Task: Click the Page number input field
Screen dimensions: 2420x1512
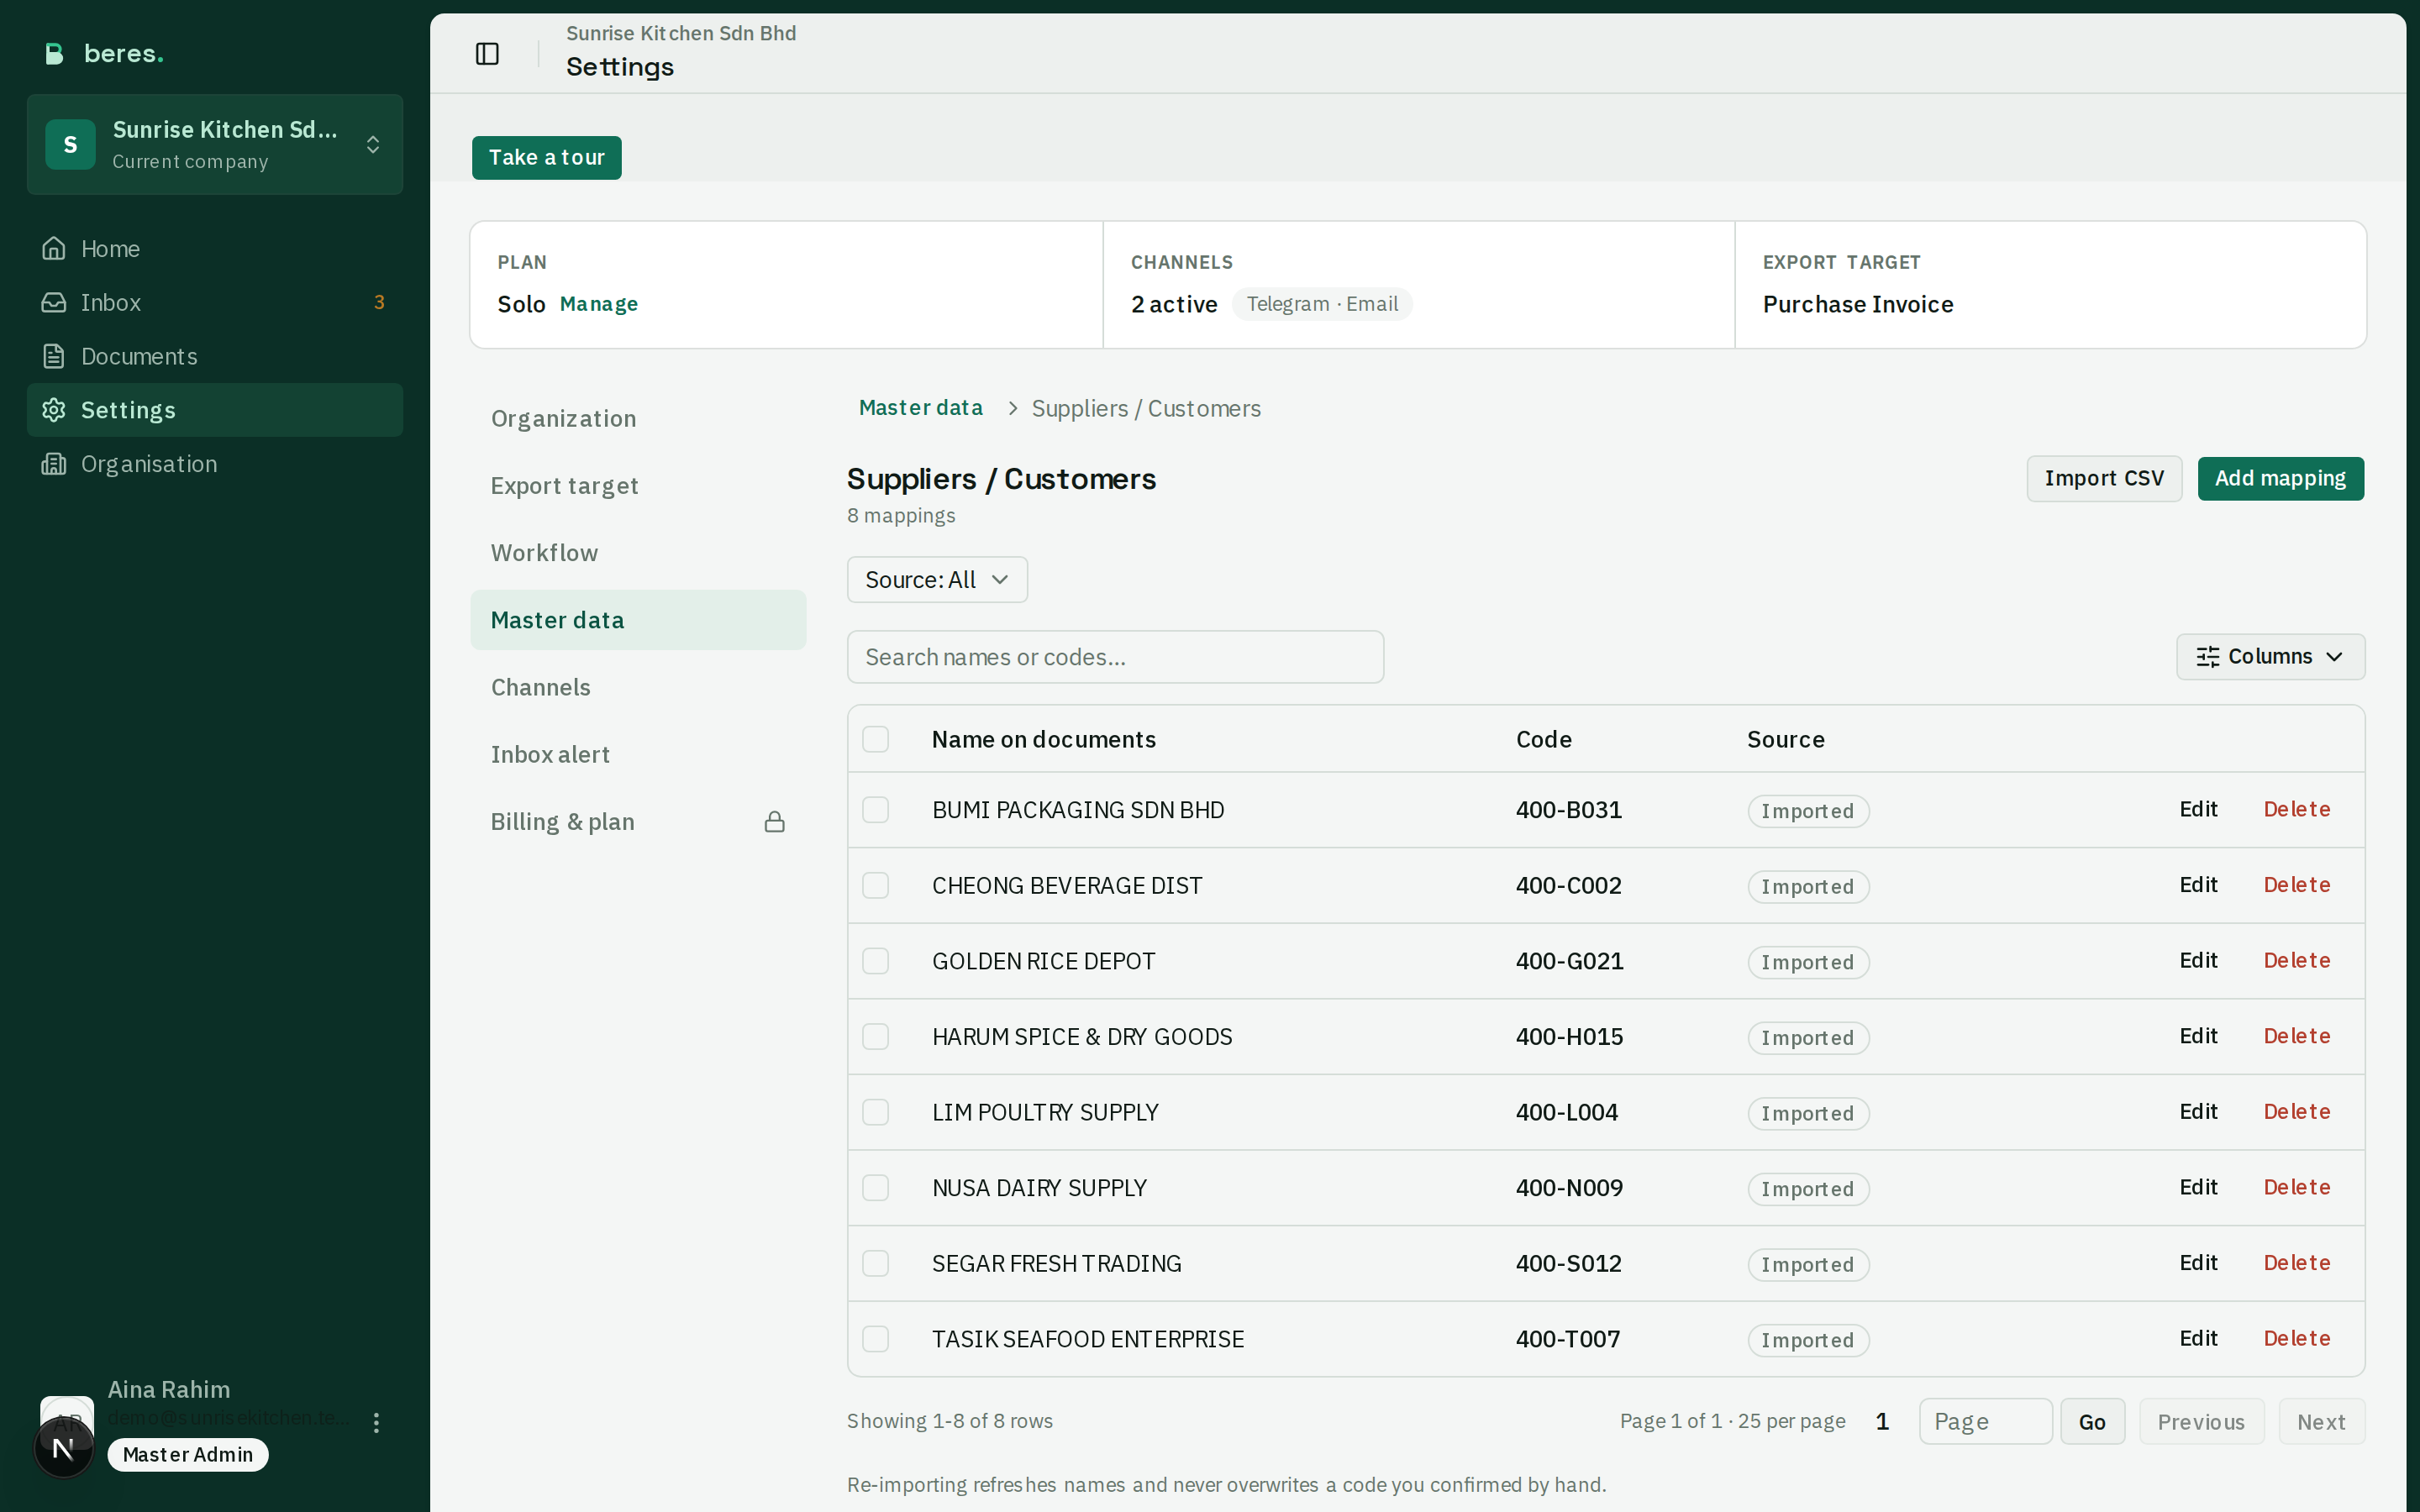Action: click(1985, 1422)
